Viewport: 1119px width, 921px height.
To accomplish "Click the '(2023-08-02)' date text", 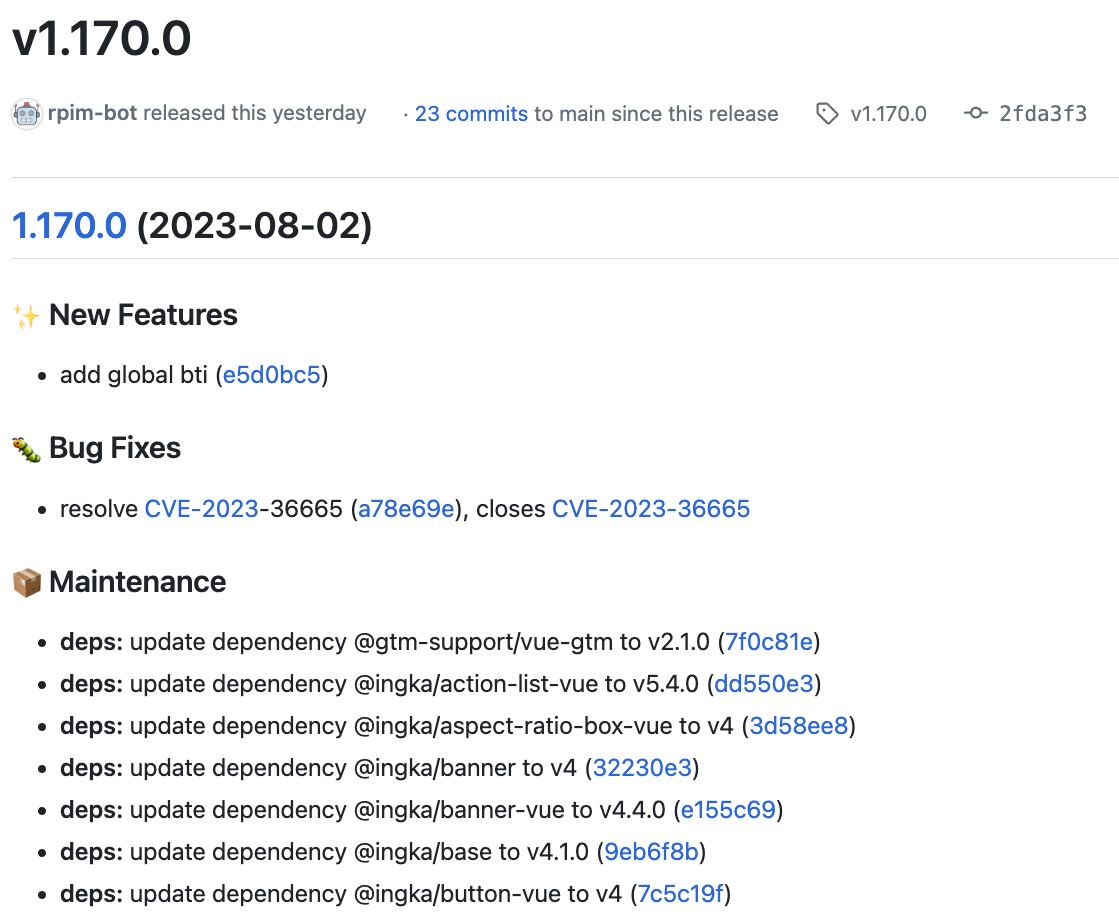I will pyautogui.click(x=254, y=225).
